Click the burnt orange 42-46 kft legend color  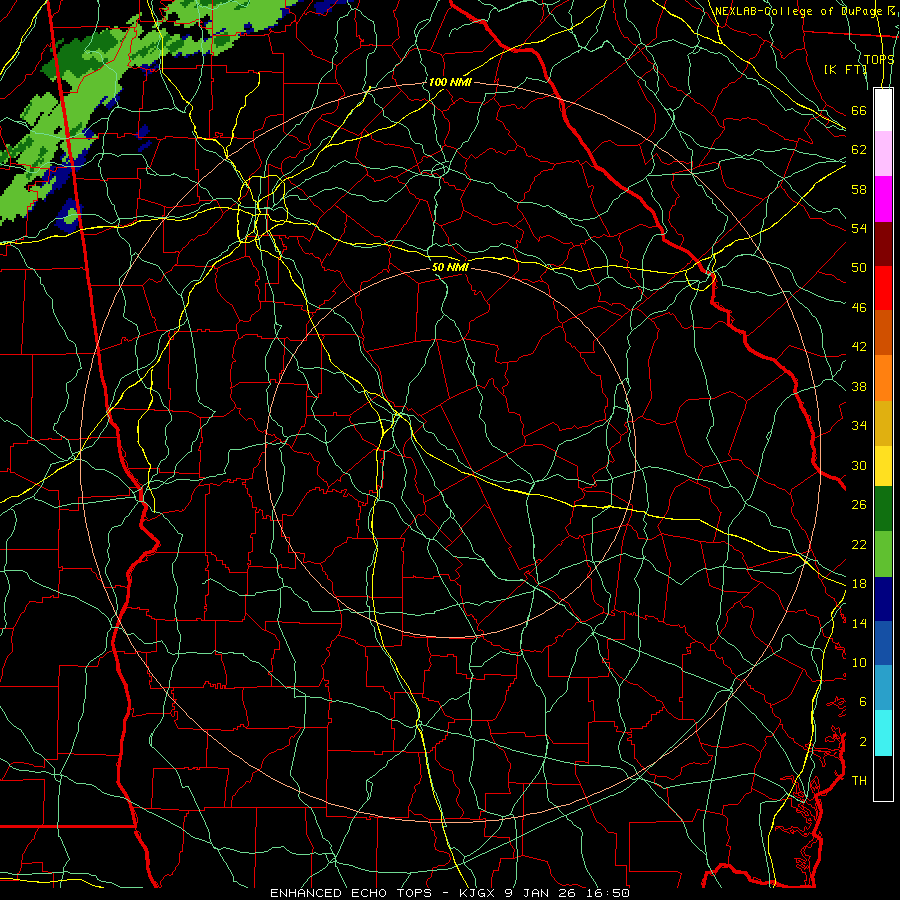point(883,332)
